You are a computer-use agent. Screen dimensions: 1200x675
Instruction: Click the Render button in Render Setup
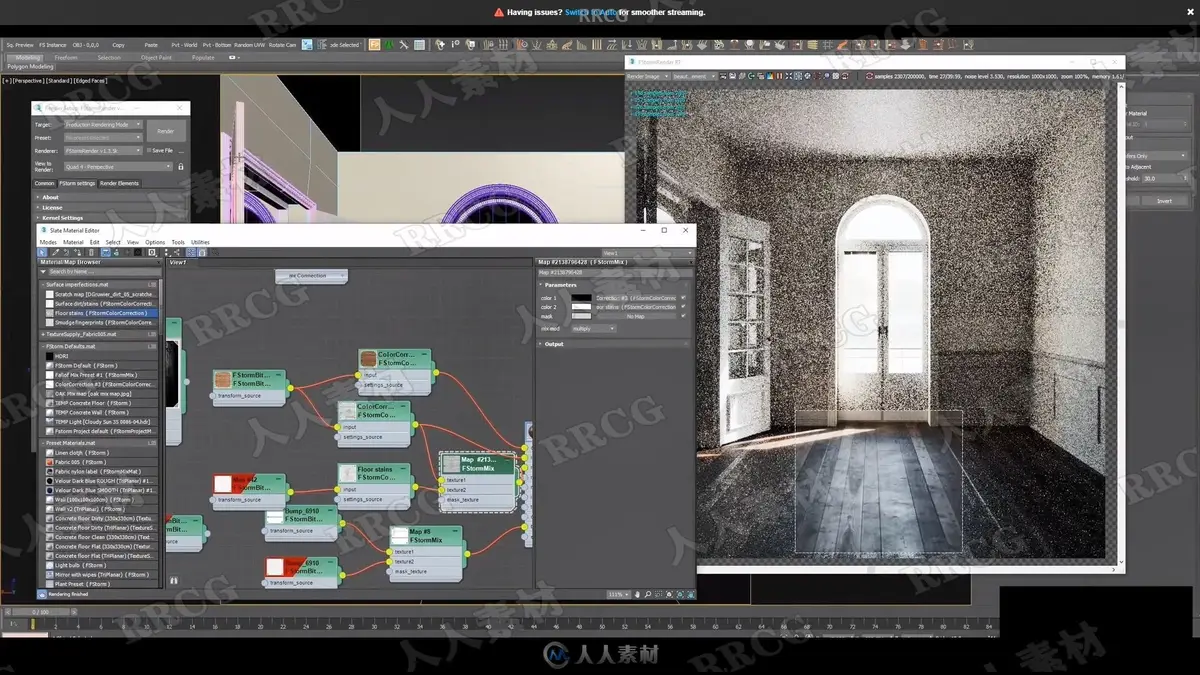(x=166, y=131)
